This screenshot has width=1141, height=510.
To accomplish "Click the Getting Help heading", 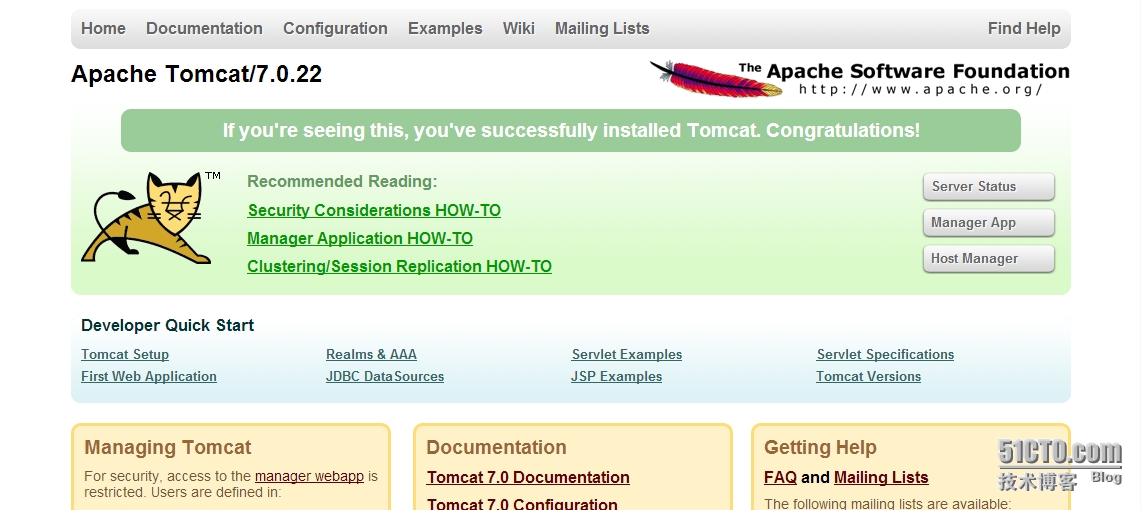I will pyautogui.click(x=820, y=447).
